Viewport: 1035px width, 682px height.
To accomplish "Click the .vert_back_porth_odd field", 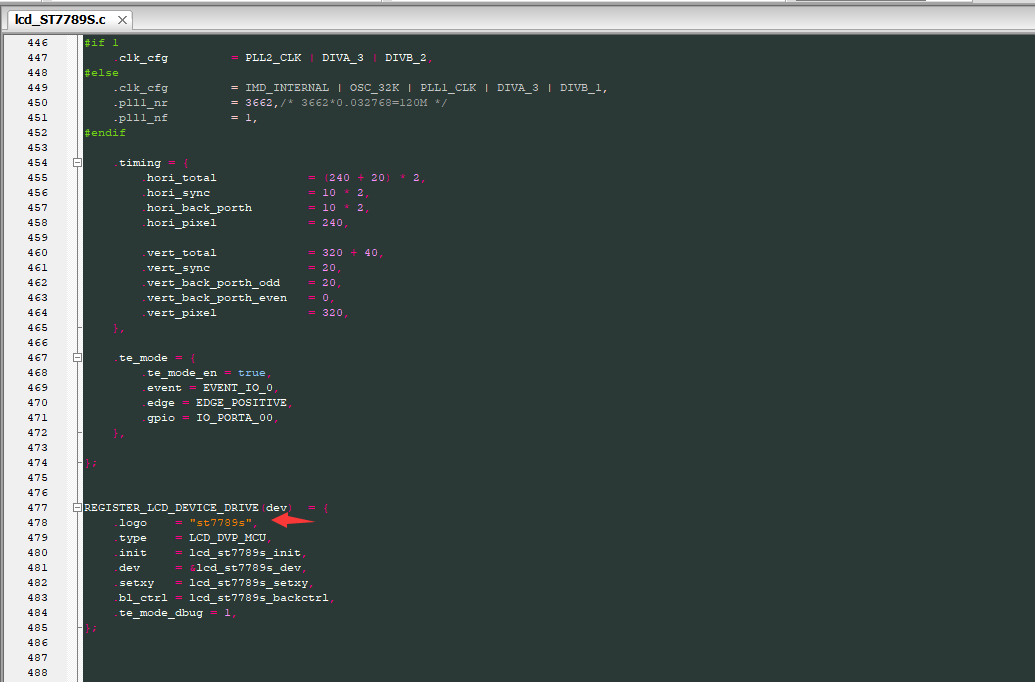I will pos(211,283).
